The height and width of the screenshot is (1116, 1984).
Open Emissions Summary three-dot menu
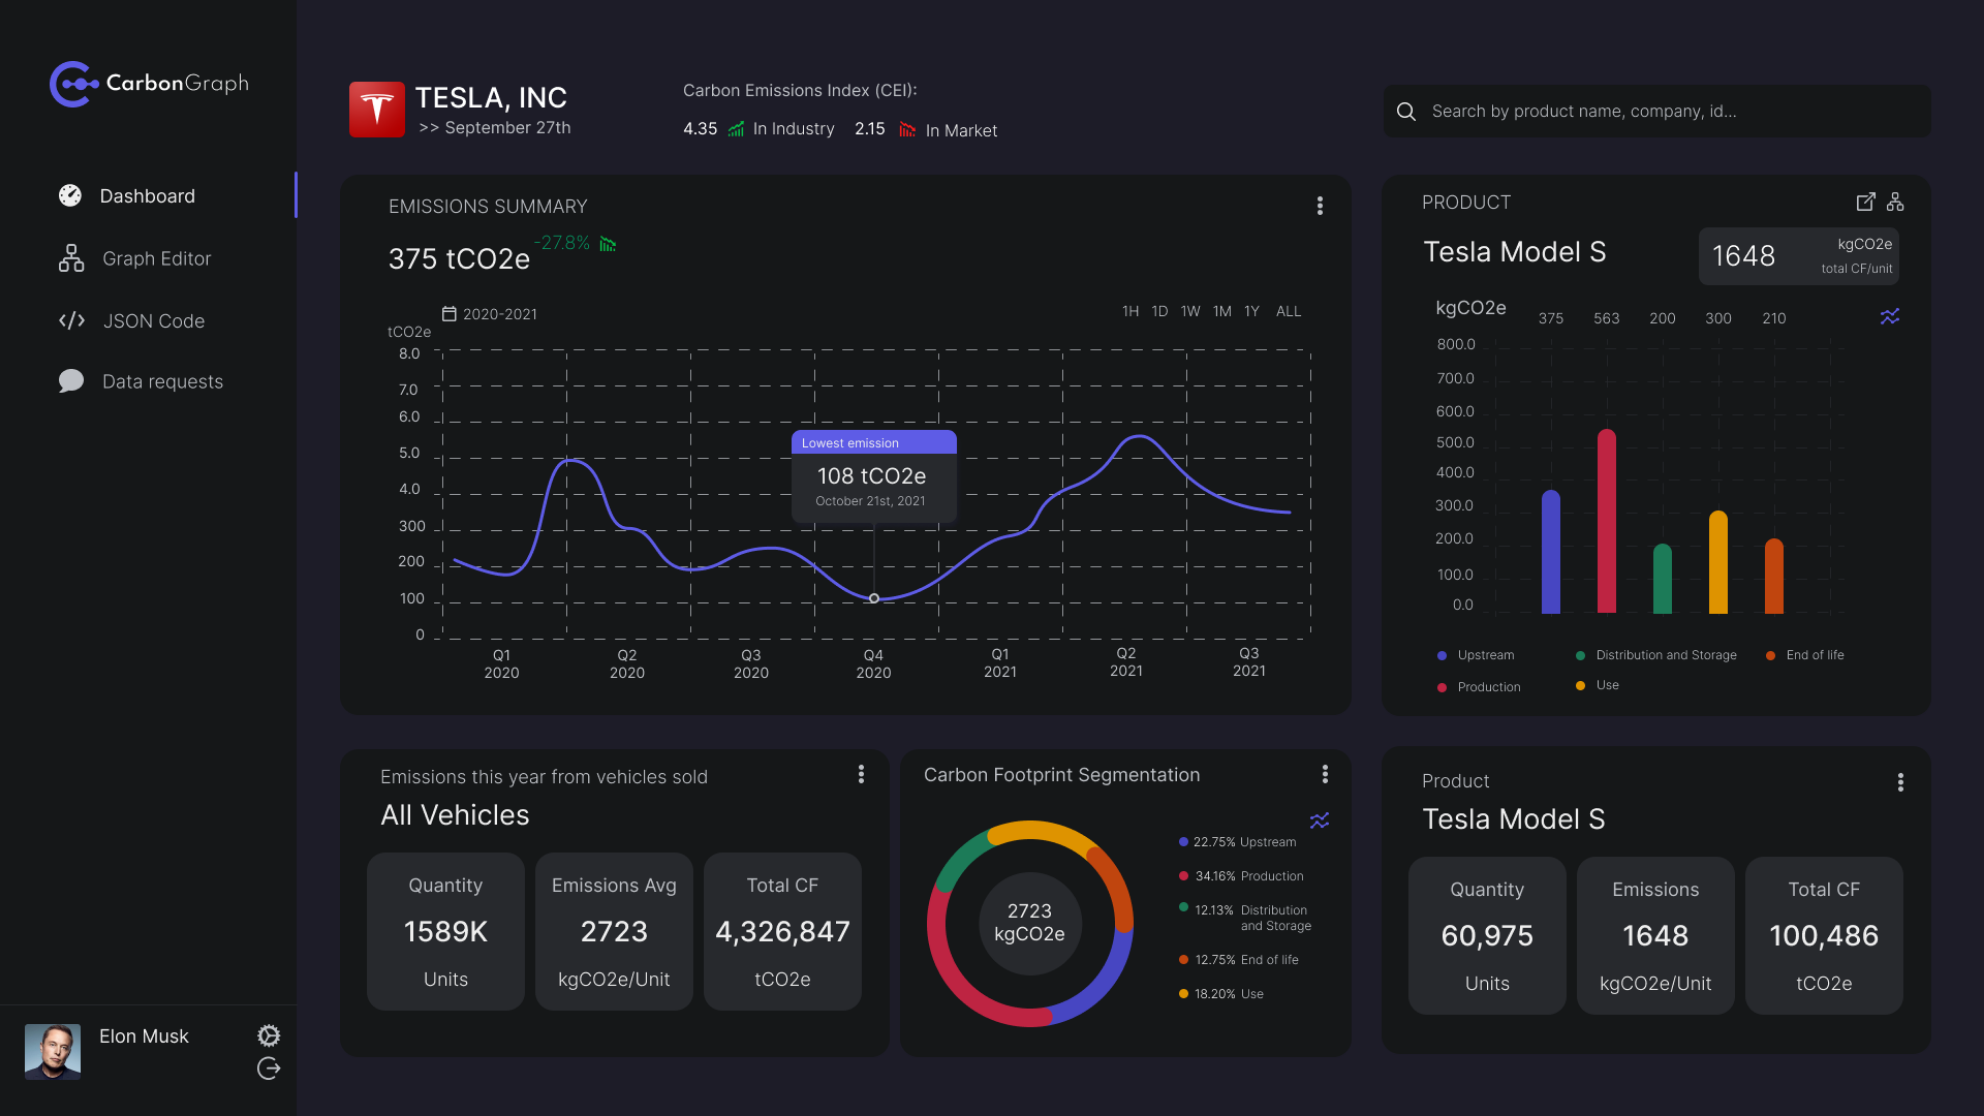[x=1320, y=205]
